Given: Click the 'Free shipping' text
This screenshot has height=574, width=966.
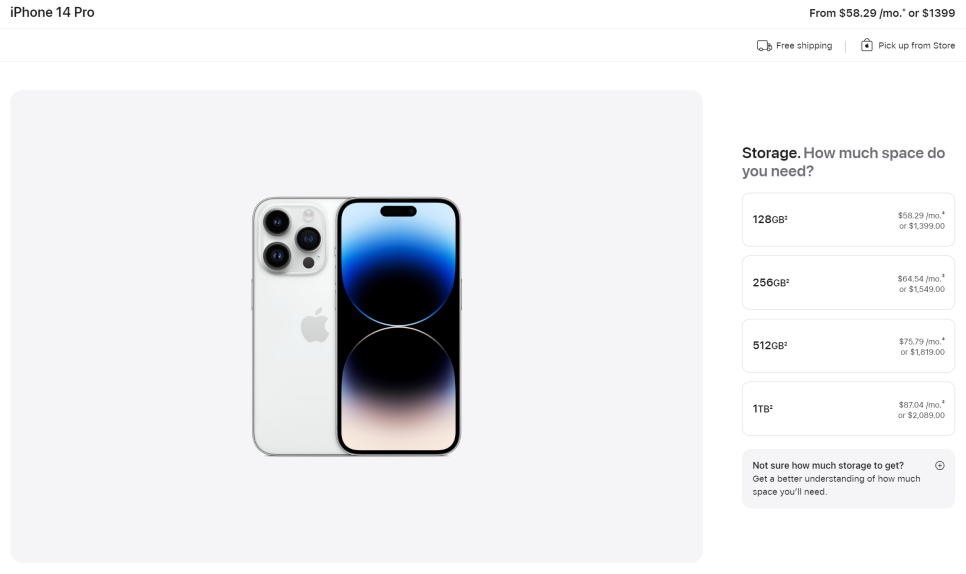Looking at the screenshot, I should [x=804, y=46].
